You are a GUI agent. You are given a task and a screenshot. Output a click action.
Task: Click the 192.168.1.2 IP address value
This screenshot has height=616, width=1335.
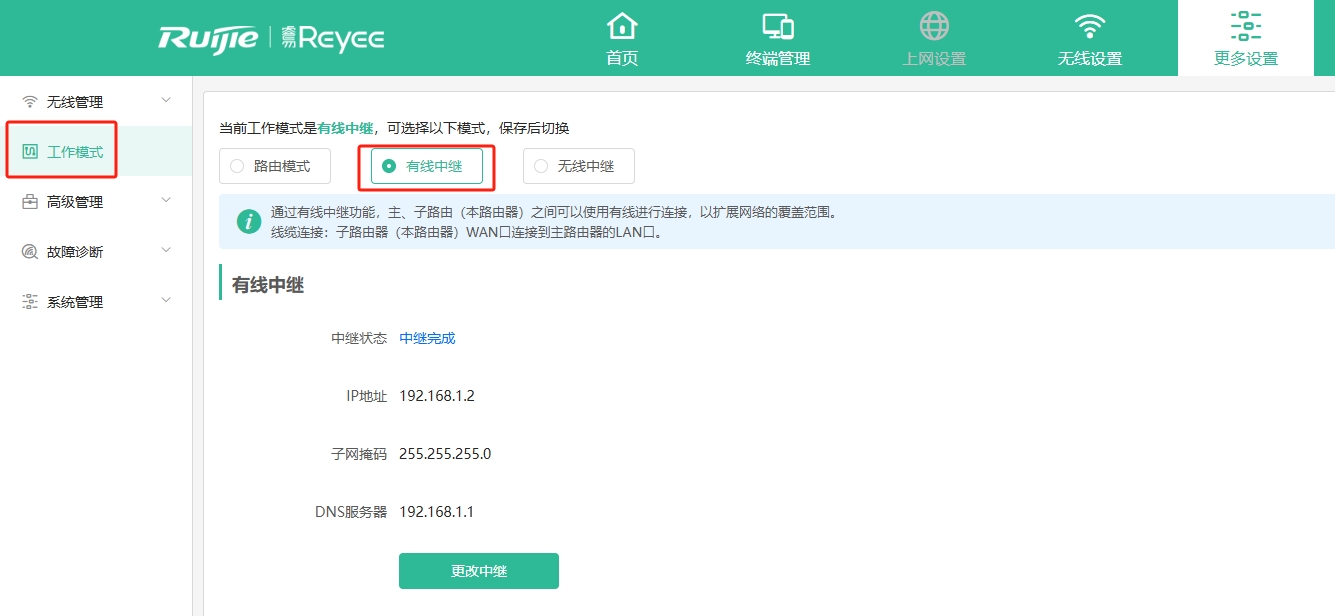point(436,396)
